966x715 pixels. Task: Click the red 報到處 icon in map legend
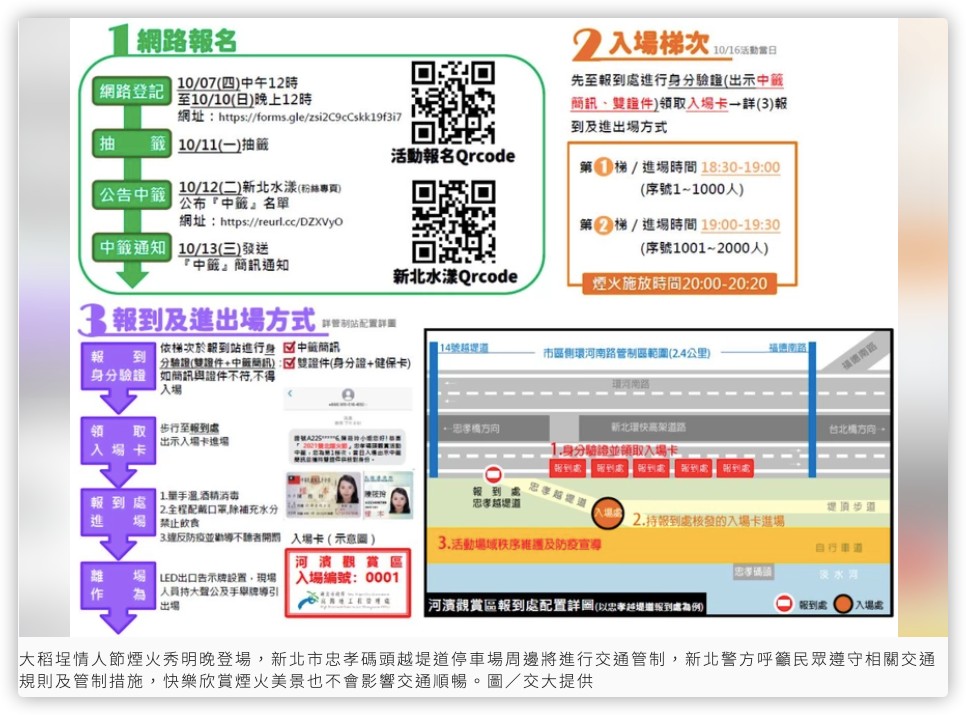(785, 604)
